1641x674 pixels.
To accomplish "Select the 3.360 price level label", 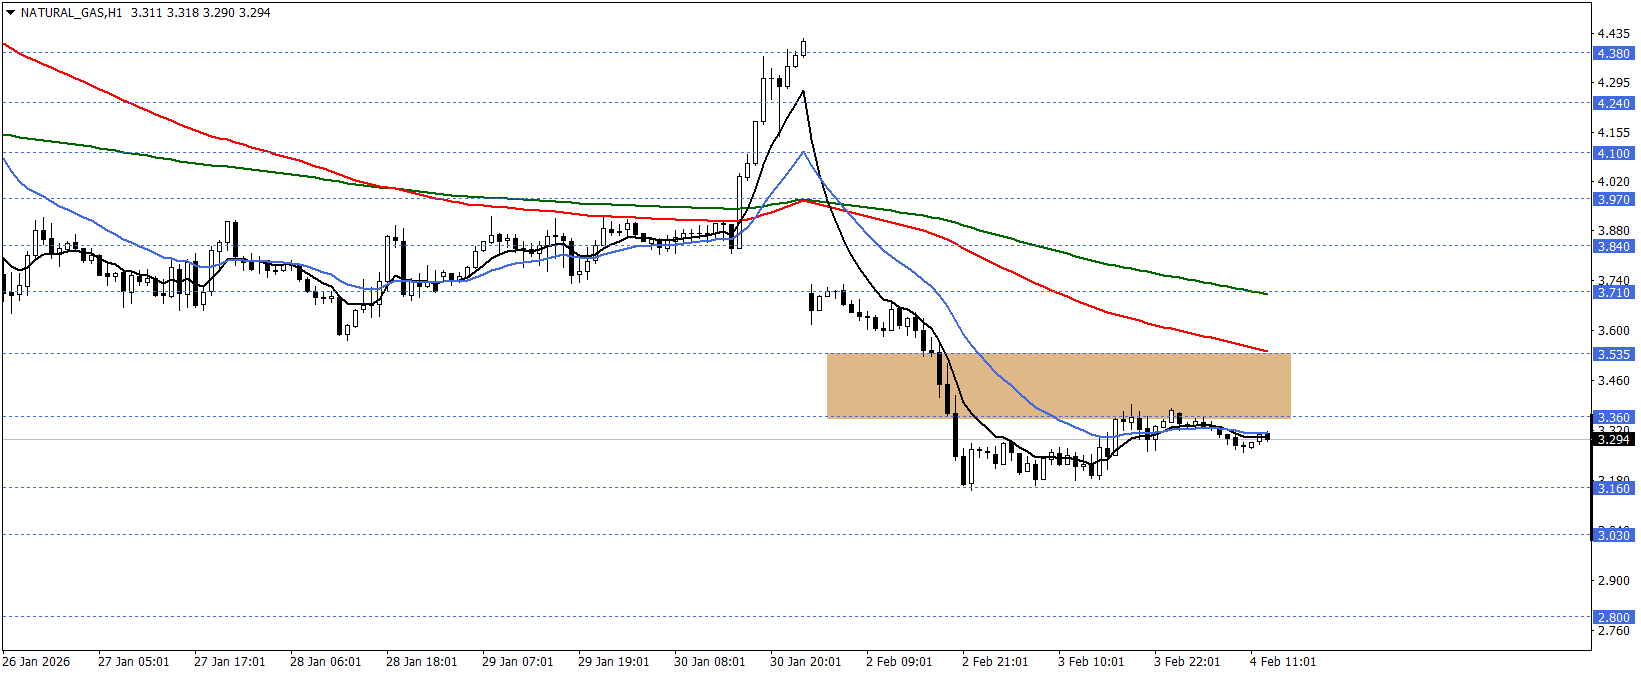I will pos(1612,417).
